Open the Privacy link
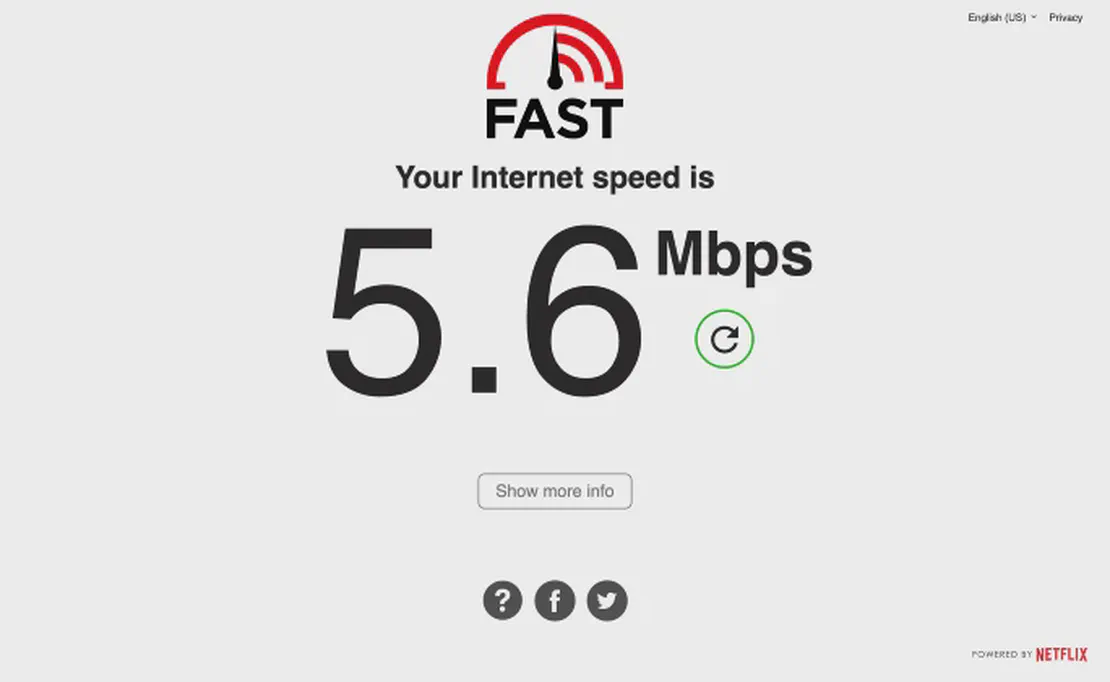The image size is (1110, 682). [x=1065, y=17]
